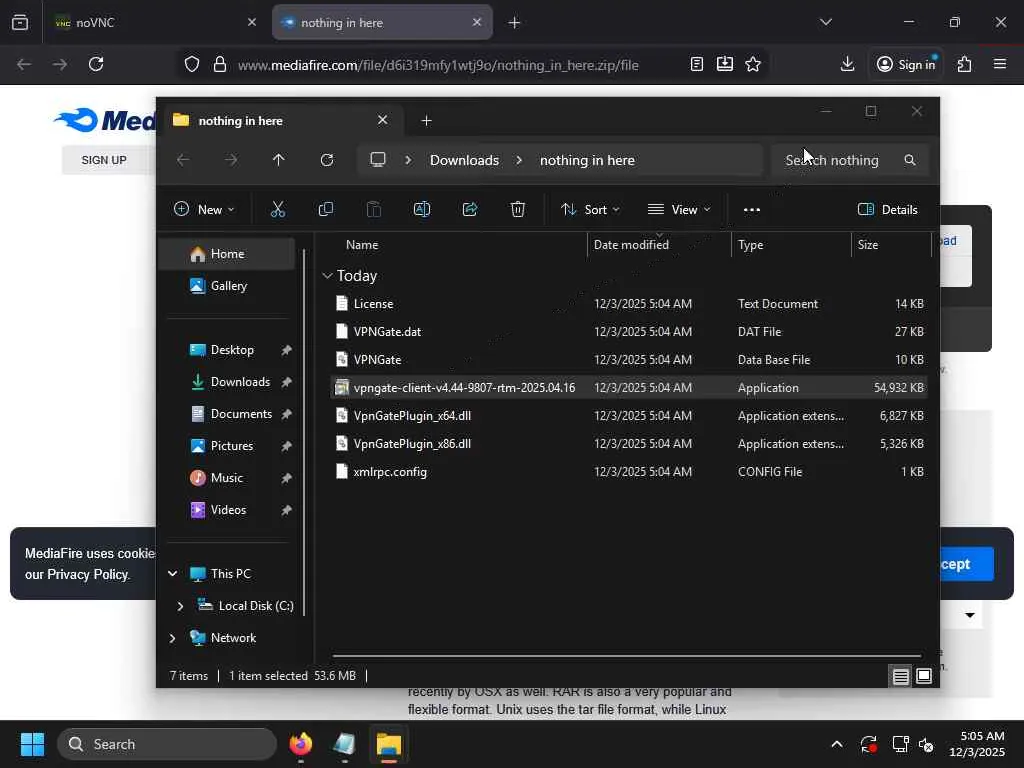Collapse This PC tree node
Image resolution: width=1024 pixels, height=768 pixels.
click(x=172, y=573)
